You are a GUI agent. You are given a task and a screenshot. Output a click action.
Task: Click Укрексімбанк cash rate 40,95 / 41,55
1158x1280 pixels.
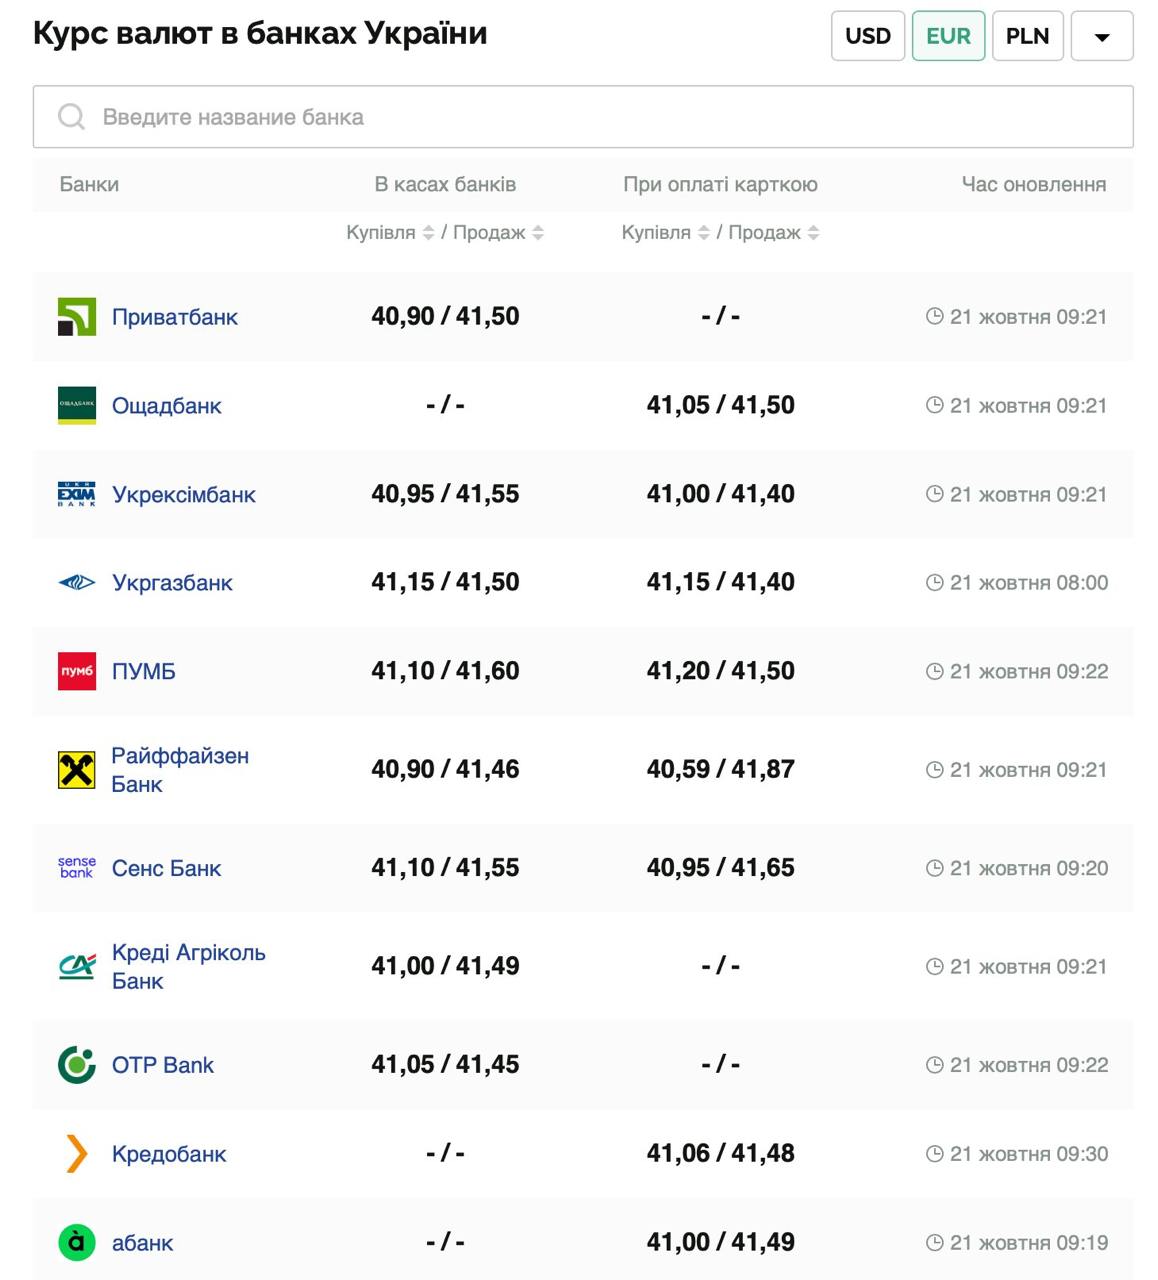(445, 494)
